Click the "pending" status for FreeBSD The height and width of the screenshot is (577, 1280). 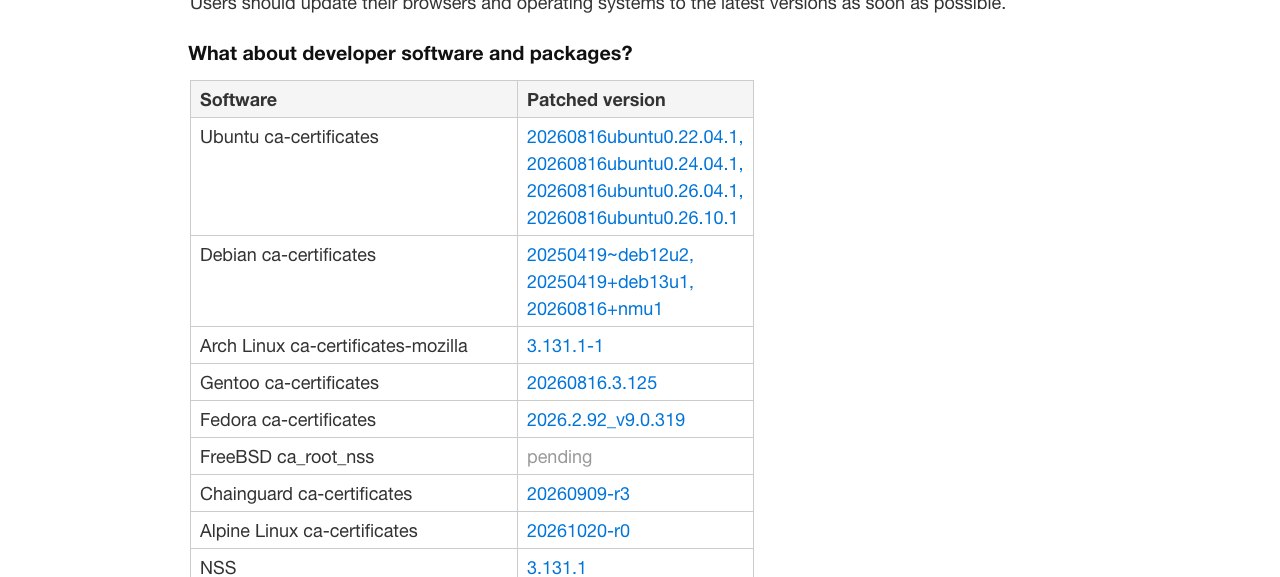(559, 457)
